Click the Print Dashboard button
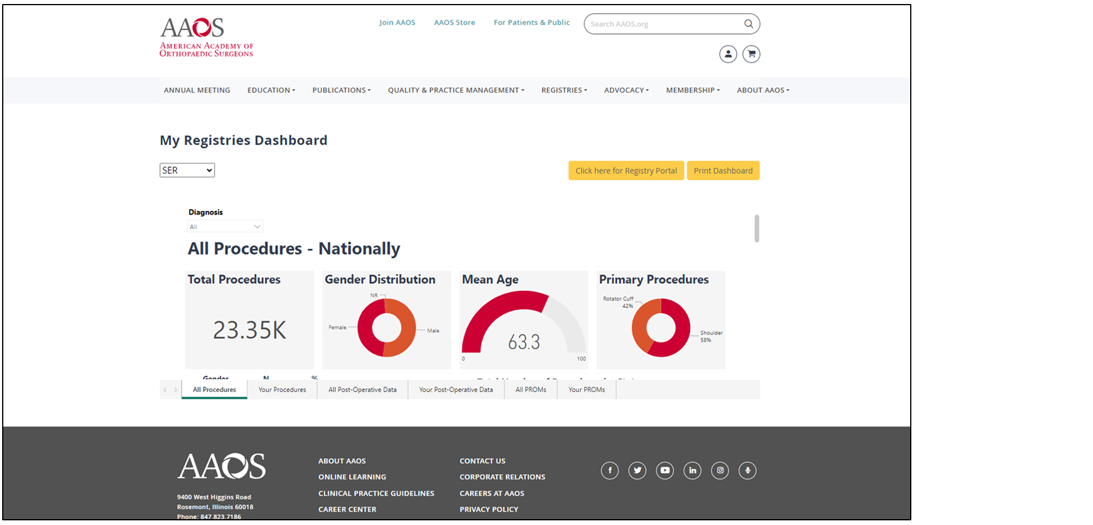The width and height of the screenshot is (1093, 525). pos(723,171)
